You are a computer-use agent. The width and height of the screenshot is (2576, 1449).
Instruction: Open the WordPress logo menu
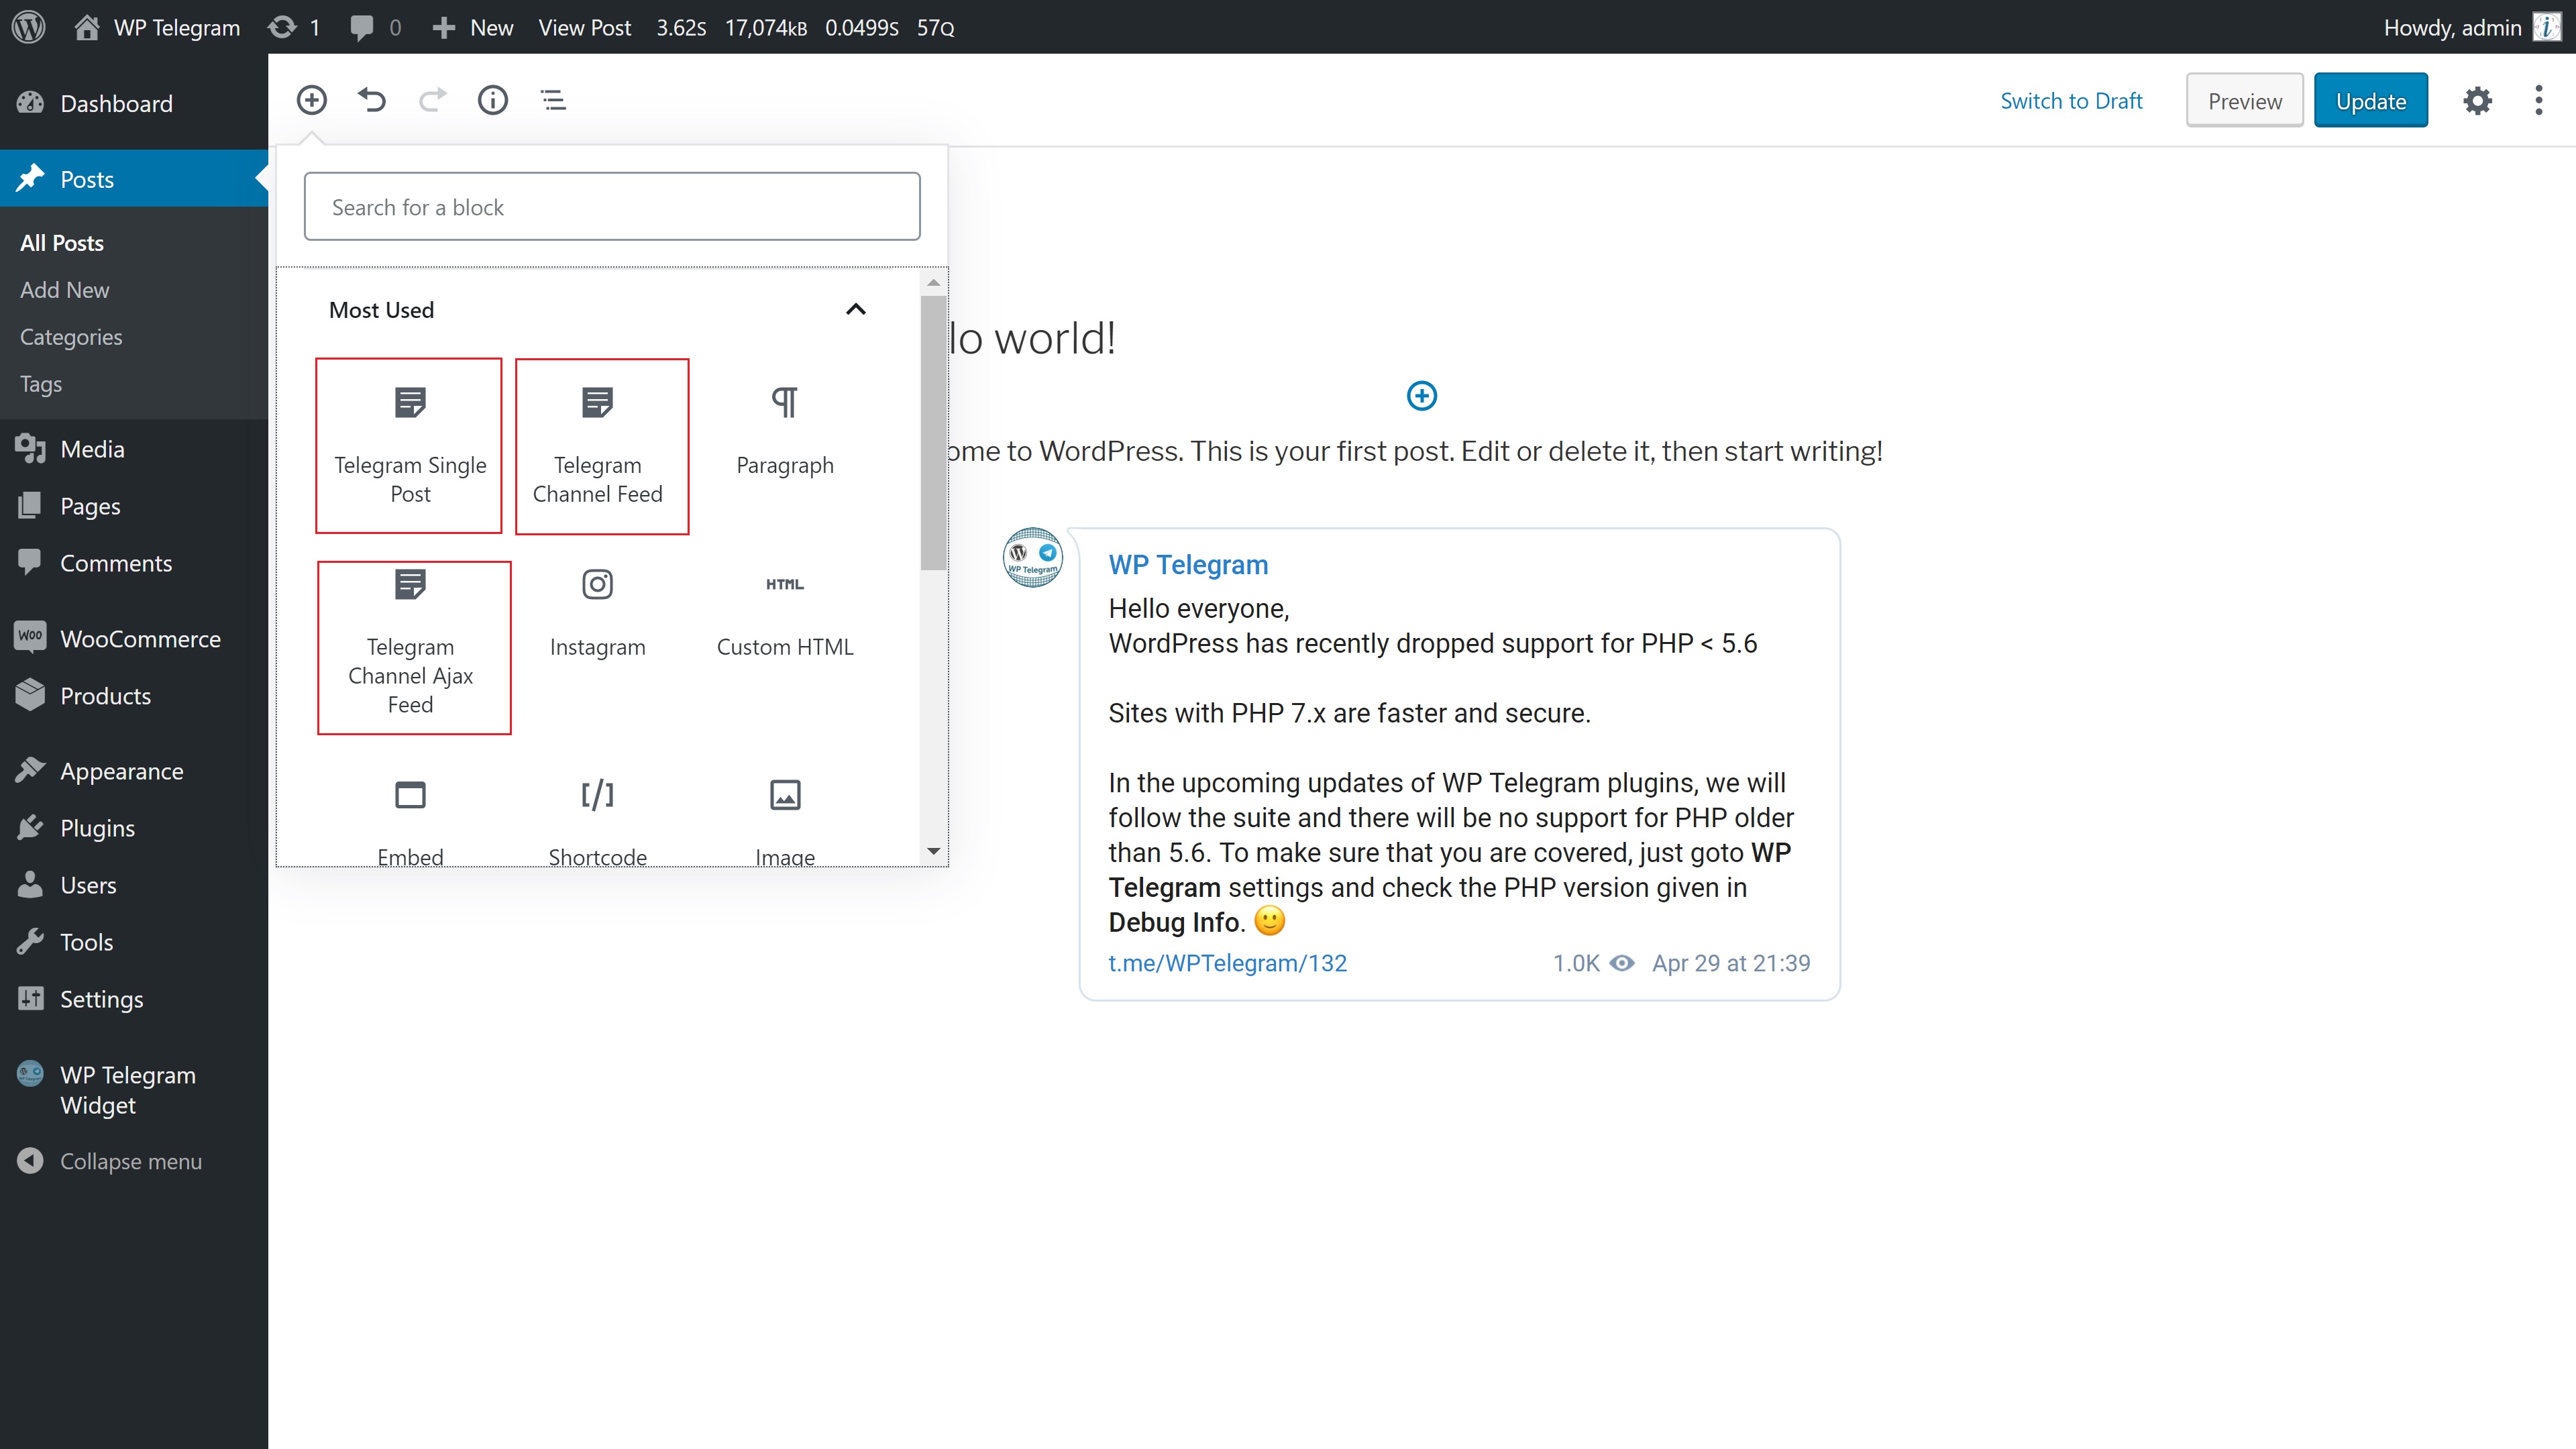coord(29,27)
